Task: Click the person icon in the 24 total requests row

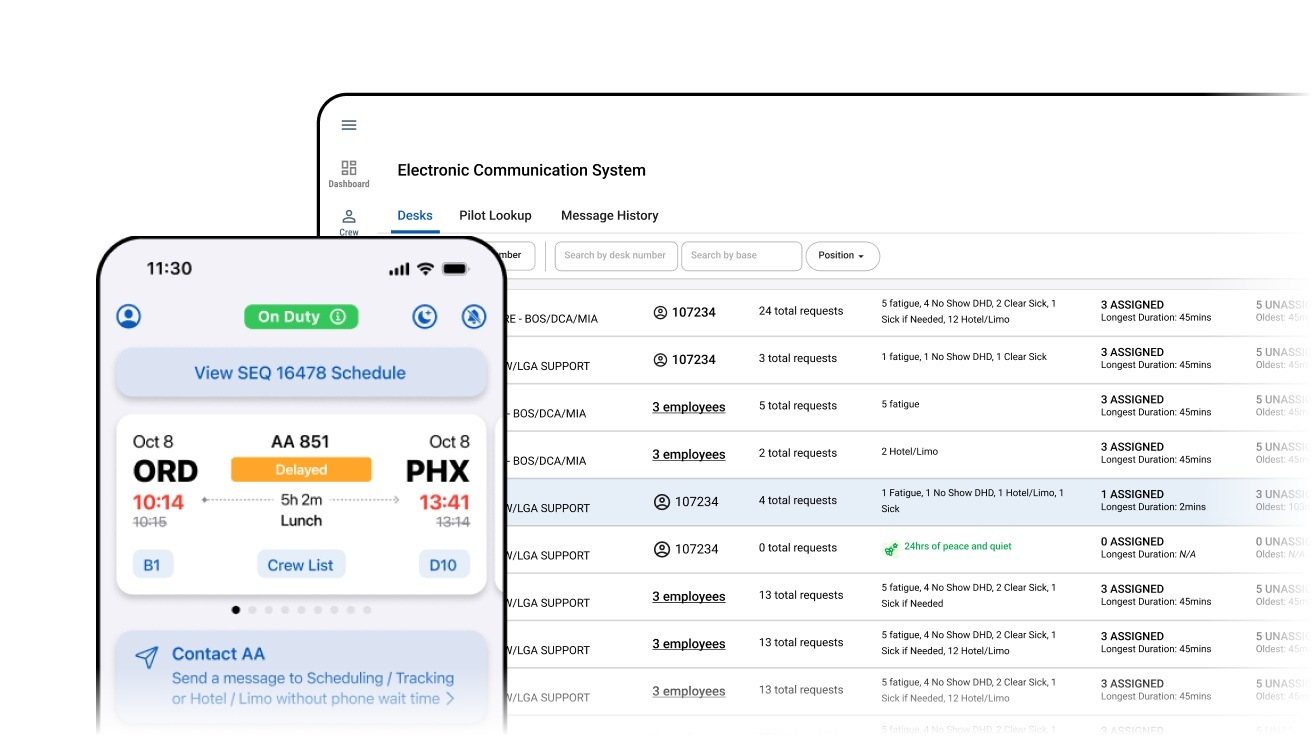Action: coord(660,312)
